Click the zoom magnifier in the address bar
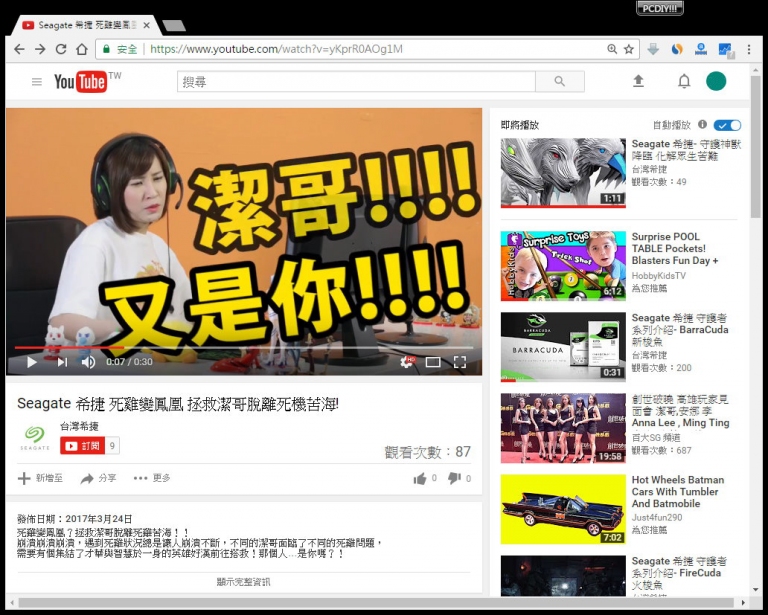Viewport: 768px width, 615px height. [x=612, y=49]
